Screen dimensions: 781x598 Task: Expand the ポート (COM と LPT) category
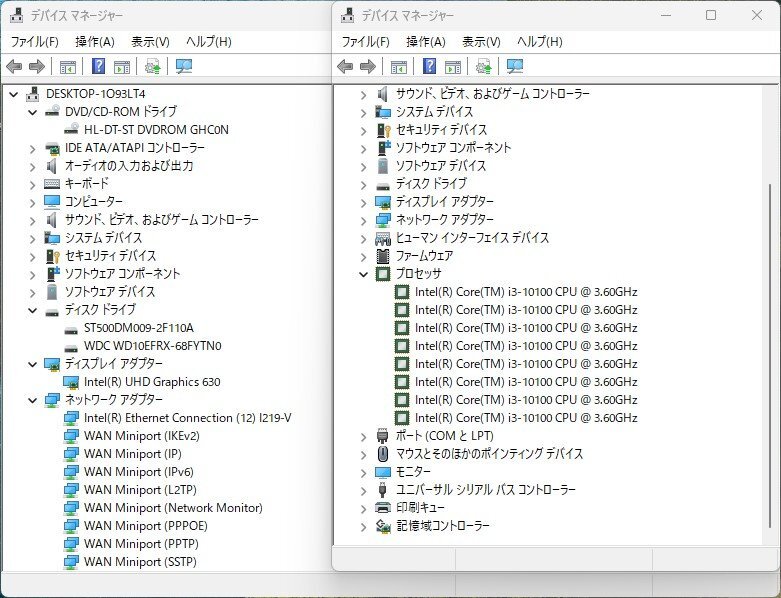pyautogui.click(x=364, y=435)
